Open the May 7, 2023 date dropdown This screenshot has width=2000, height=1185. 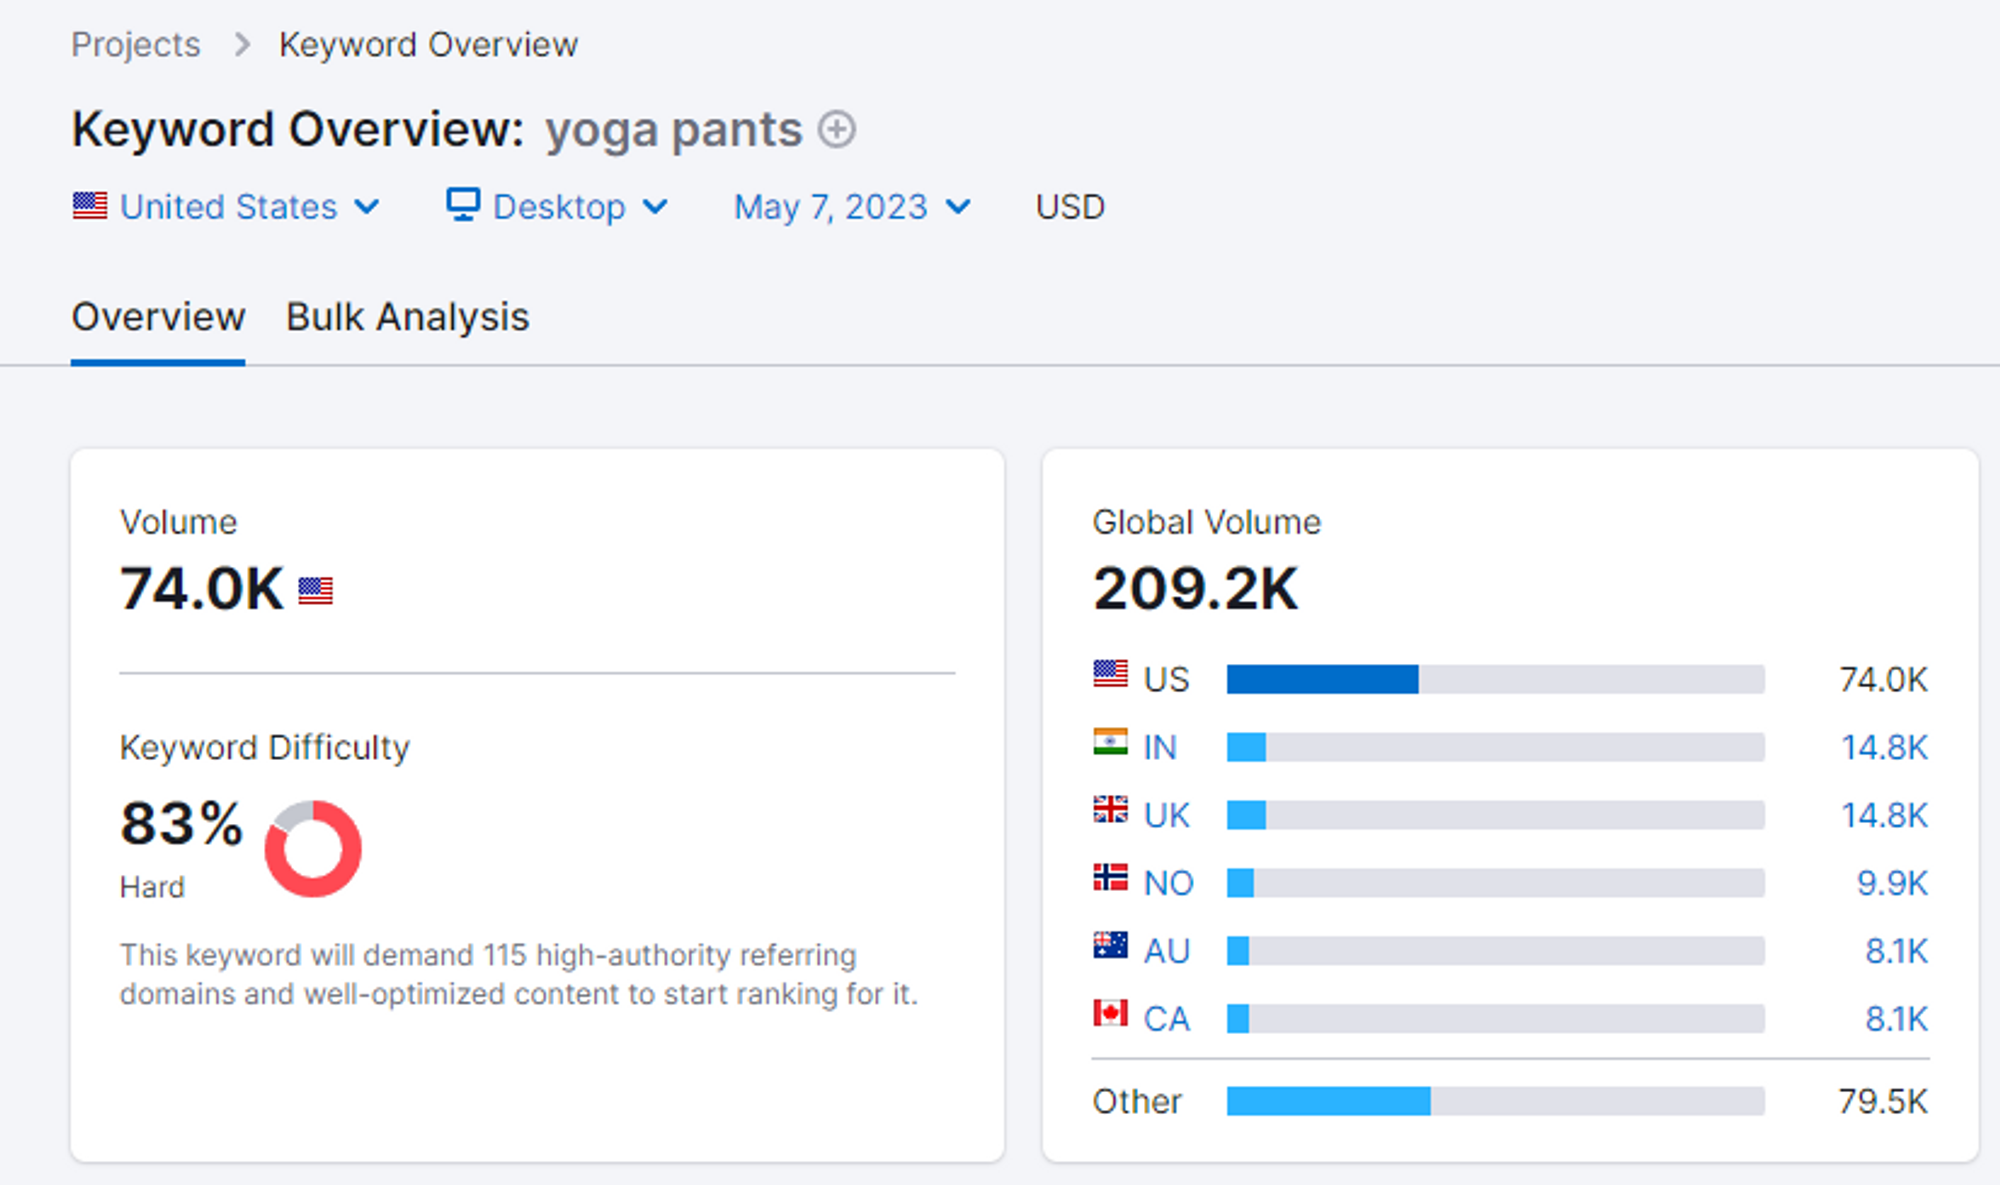pos(852,207)
